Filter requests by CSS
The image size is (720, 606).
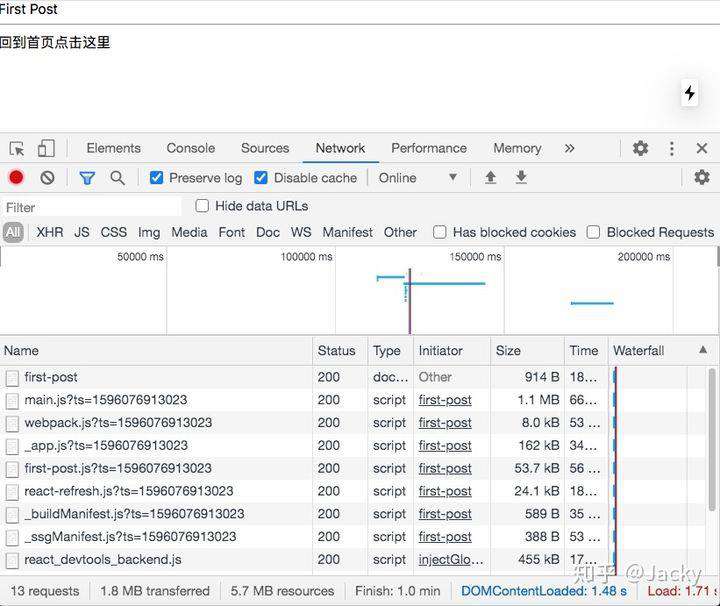[x=113, y=232]
